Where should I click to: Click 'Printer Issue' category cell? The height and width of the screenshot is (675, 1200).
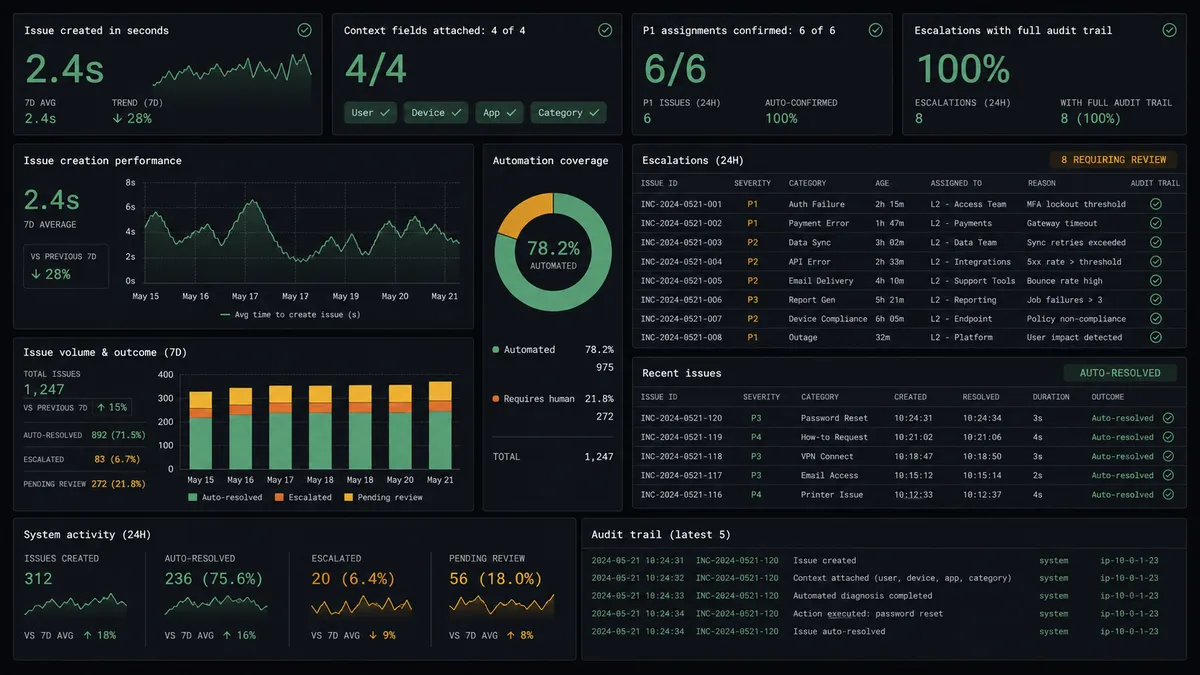(832, 495)
